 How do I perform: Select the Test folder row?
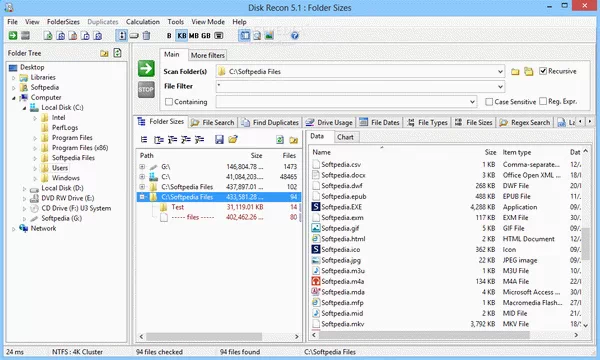219,207
